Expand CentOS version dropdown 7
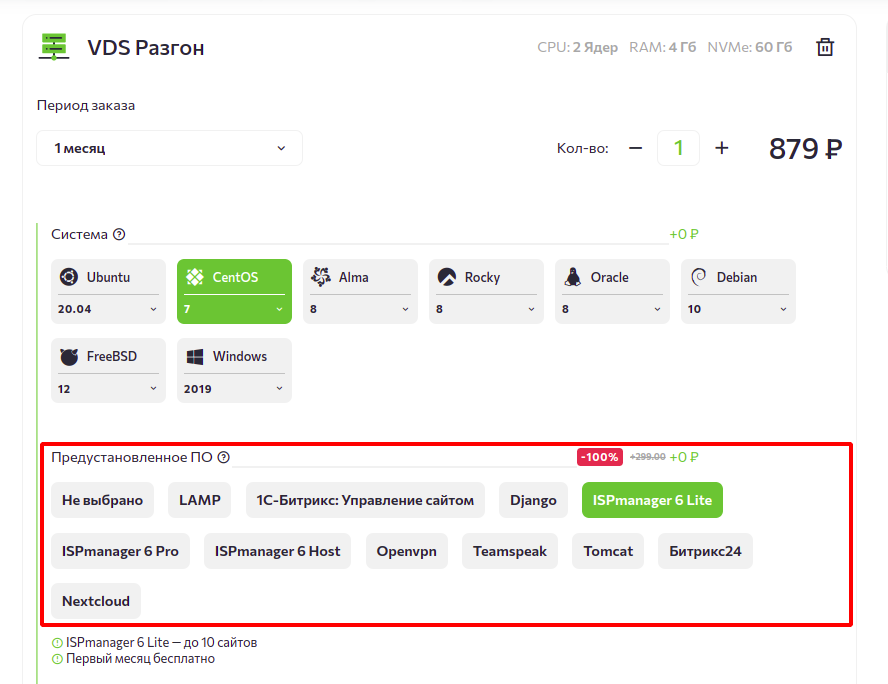 click(234, 309)
